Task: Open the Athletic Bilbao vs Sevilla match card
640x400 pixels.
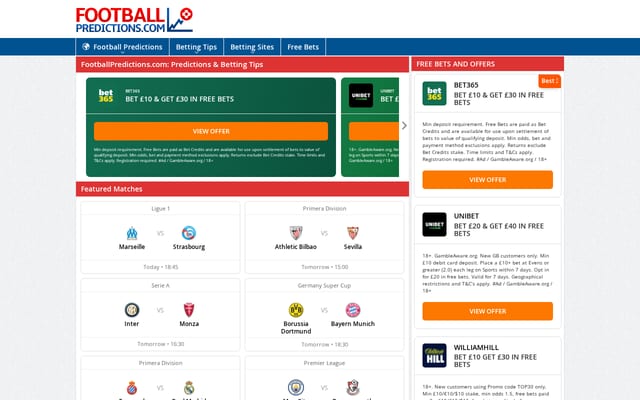Action: coord(324,238)
